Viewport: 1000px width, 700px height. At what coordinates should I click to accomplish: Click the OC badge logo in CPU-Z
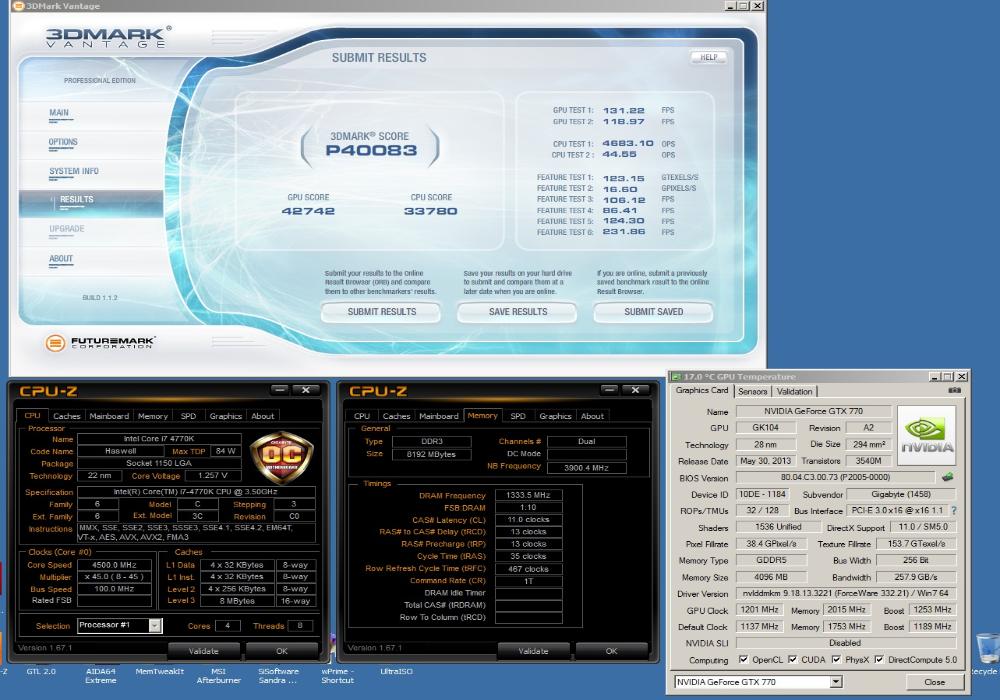tap(281, 458)
